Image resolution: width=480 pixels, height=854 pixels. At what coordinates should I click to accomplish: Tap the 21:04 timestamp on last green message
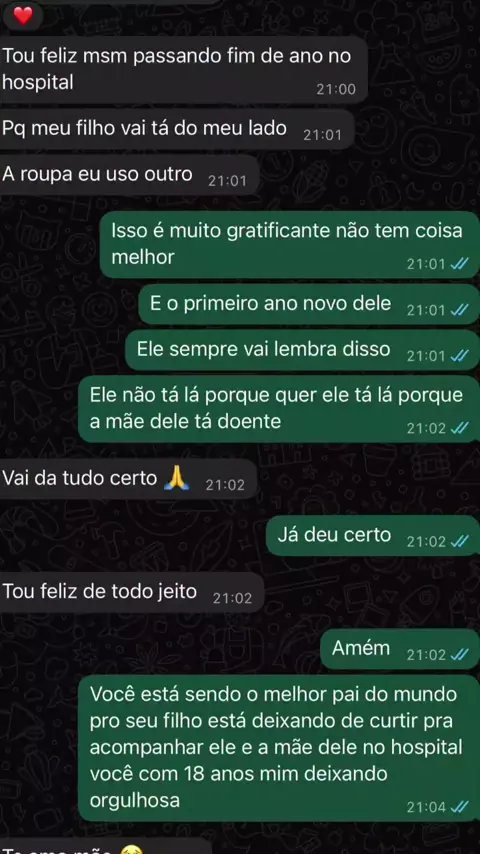click(x=426, y=807)
